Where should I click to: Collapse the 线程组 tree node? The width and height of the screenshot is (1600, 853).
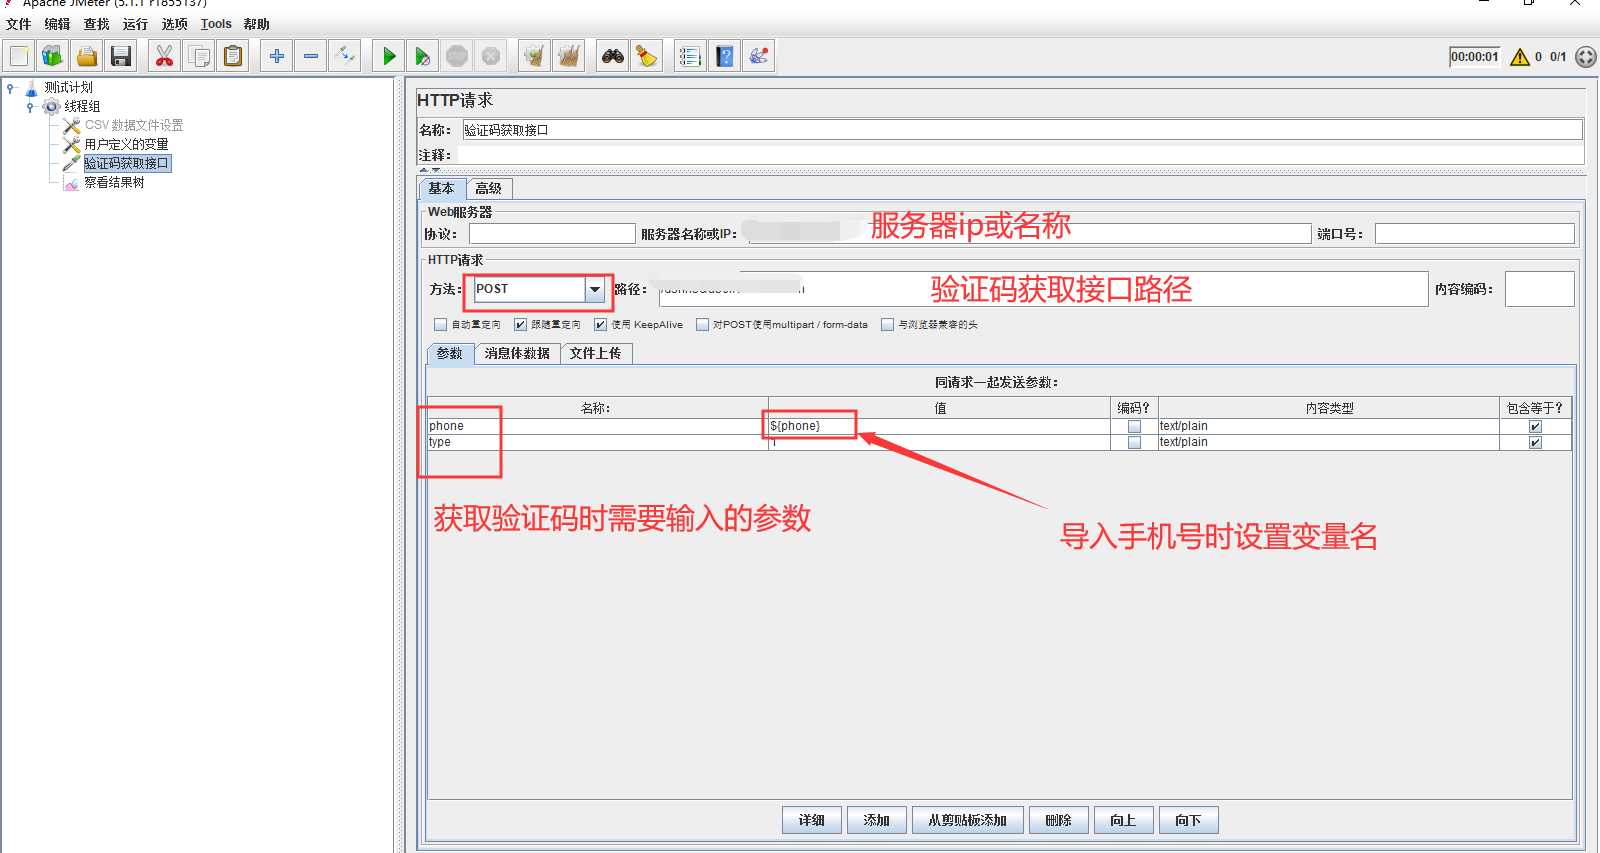[x=31, y=107]
